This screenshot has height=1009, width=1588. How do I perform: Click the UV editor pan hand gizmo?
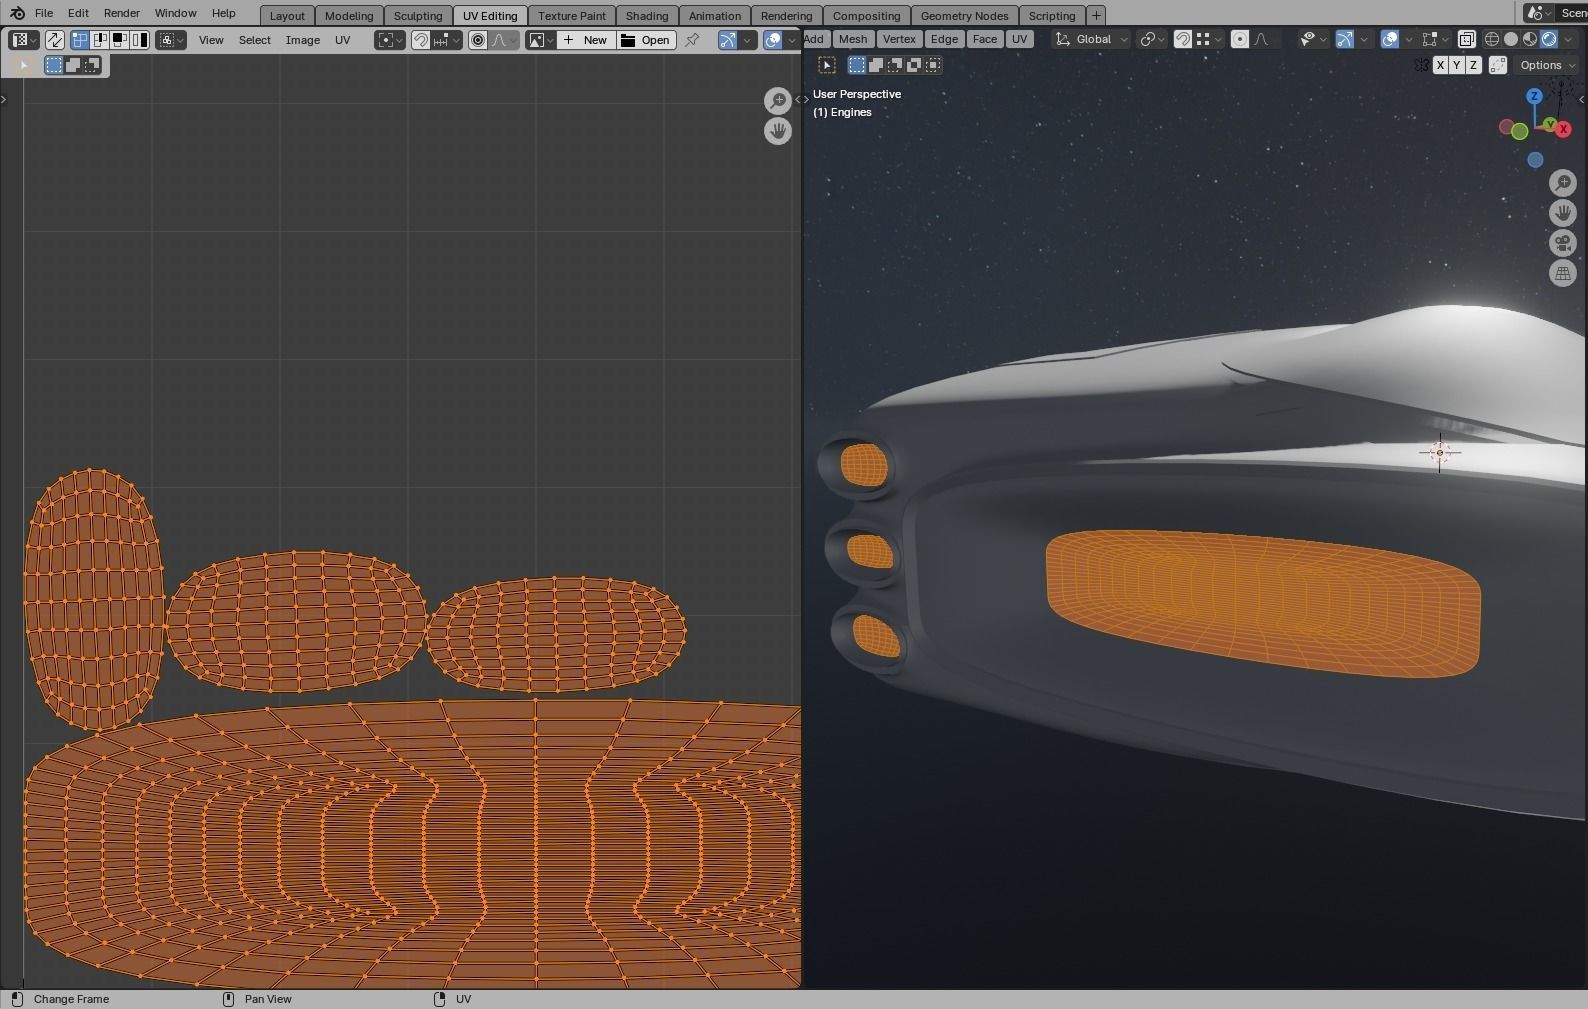[x=777, y=130]
